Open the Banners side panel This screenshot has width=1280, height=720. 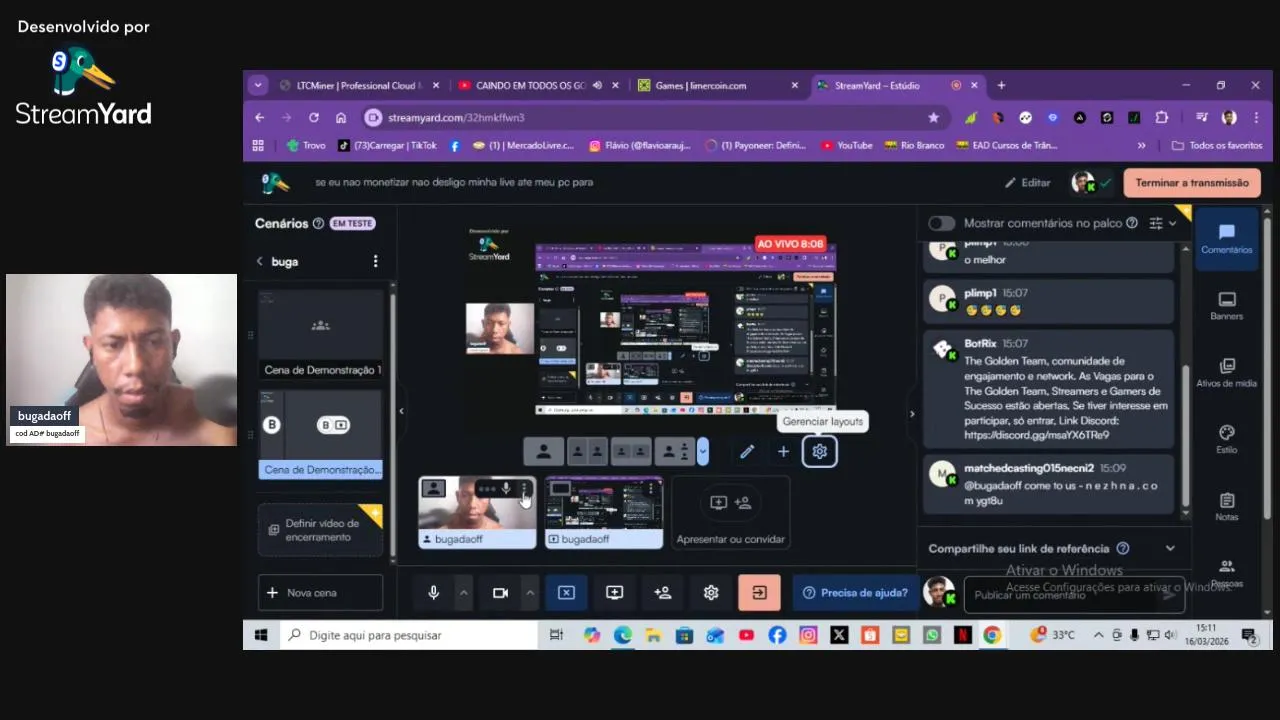coord(1226,306)
